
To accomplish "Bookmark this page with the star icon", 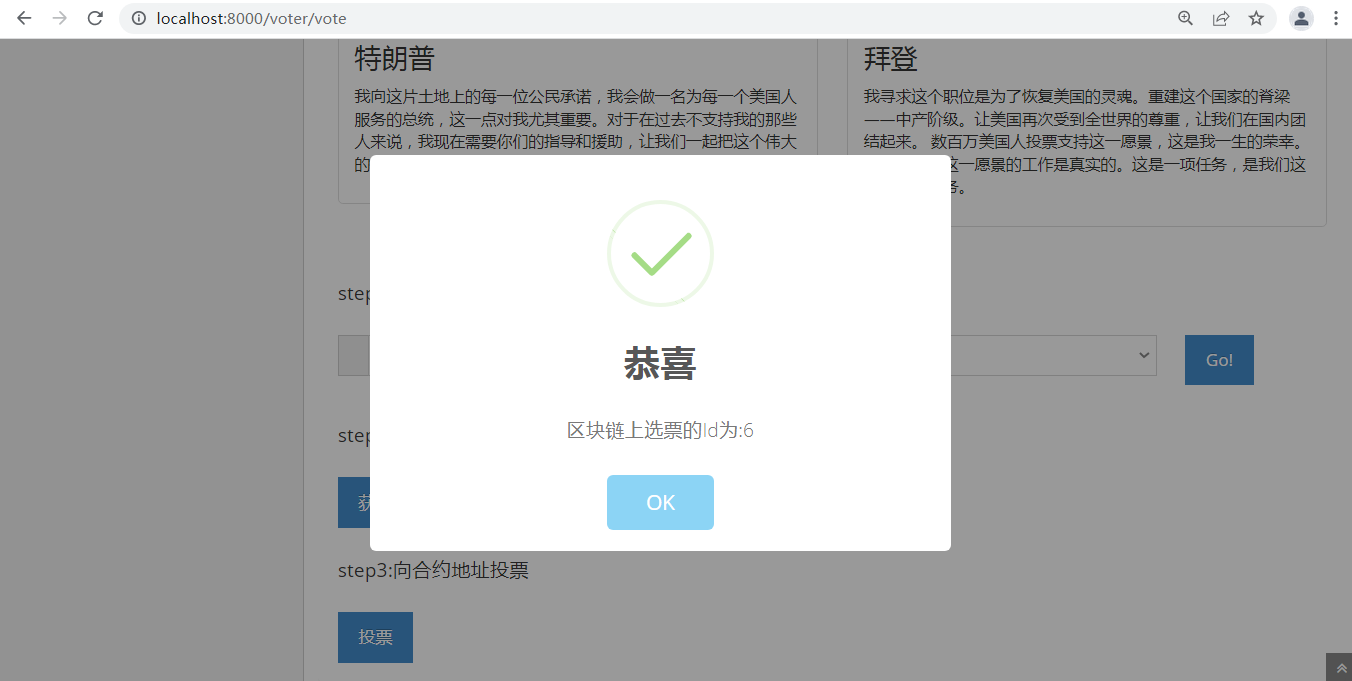I will tap(1256, 18).
